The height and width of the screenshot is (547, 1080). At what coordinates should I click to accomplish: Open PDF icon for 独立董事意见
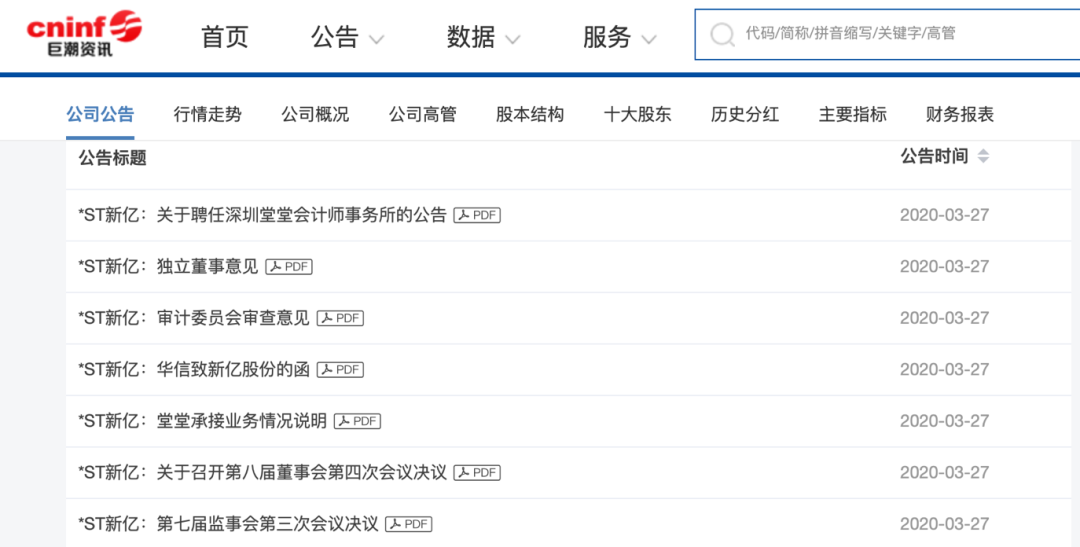pyautogui.click(x=289, y=267)
